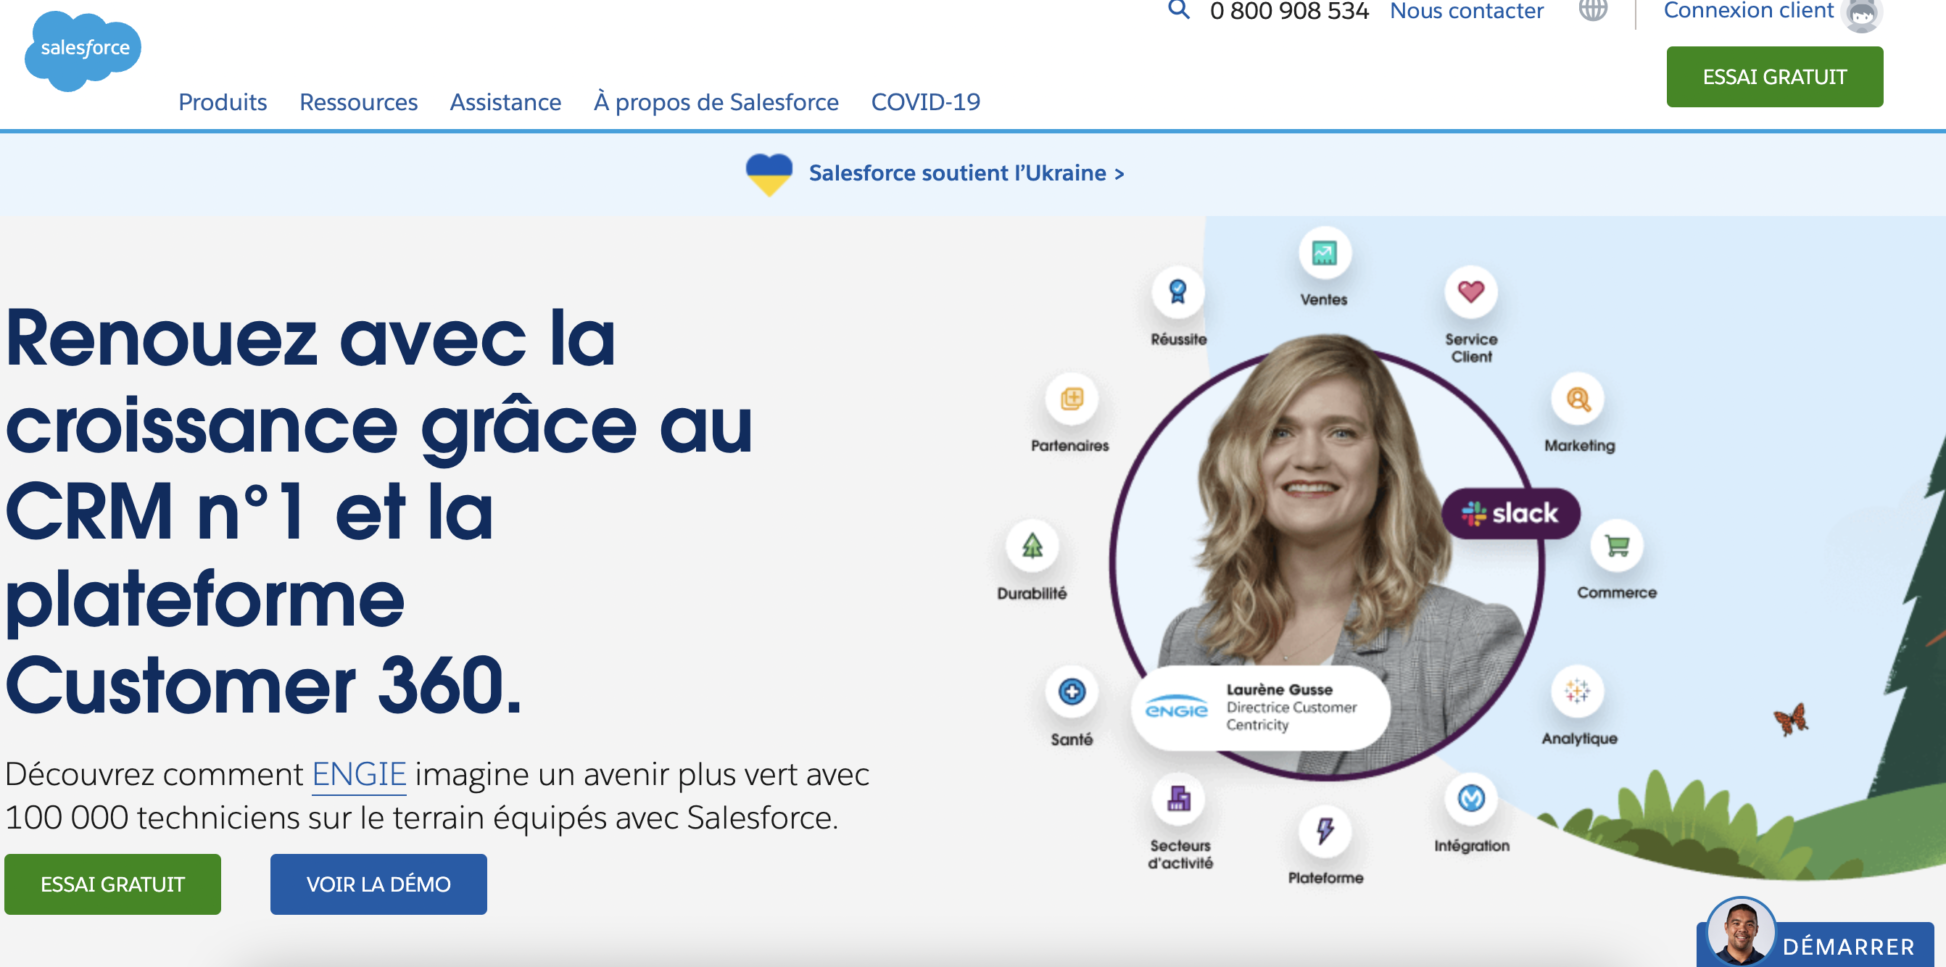Open the Slack badge on the hero image
The height and width of the screenshot is (967, 1946).
click(1510, 513)
